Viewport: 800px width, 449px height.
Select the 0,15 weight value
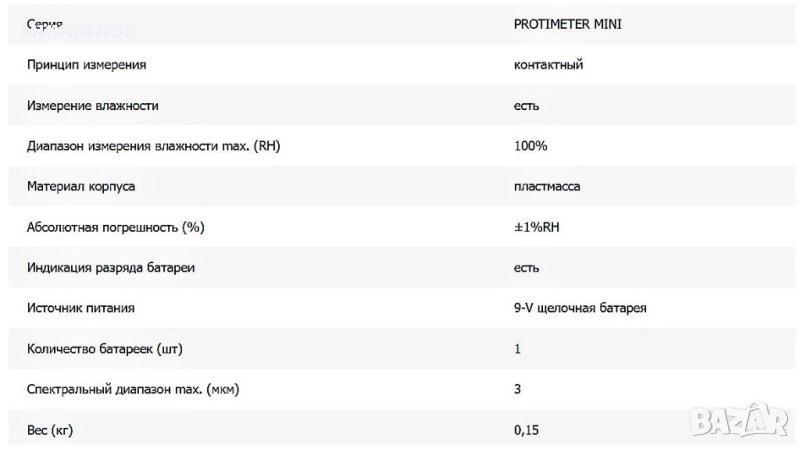(x=526, y=430)
